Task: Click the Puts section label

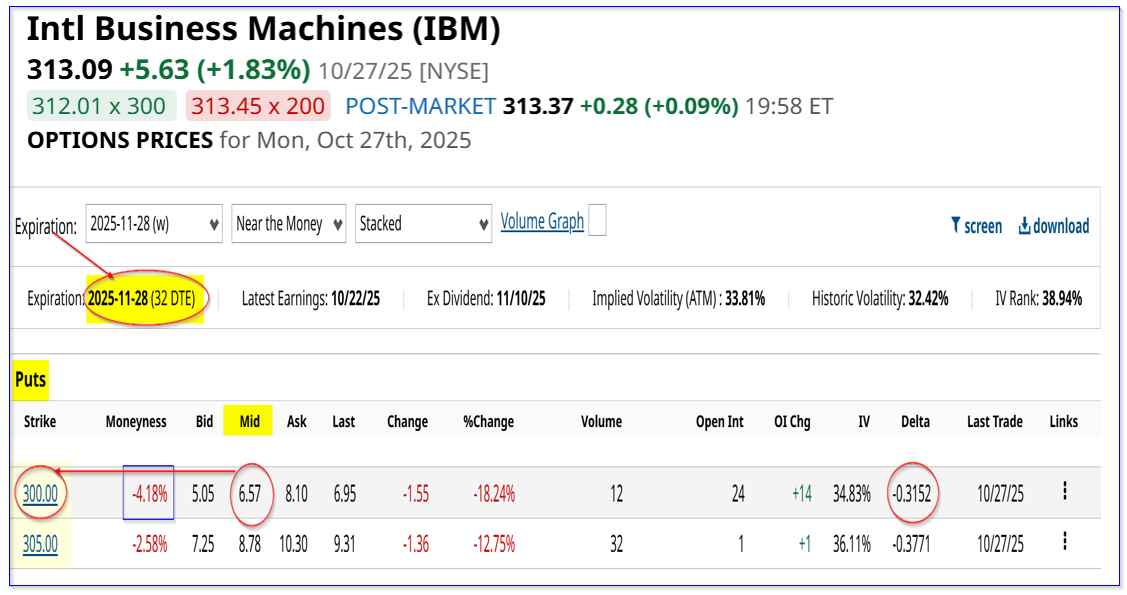Action: pyautogui.click(x=30, y=380)
